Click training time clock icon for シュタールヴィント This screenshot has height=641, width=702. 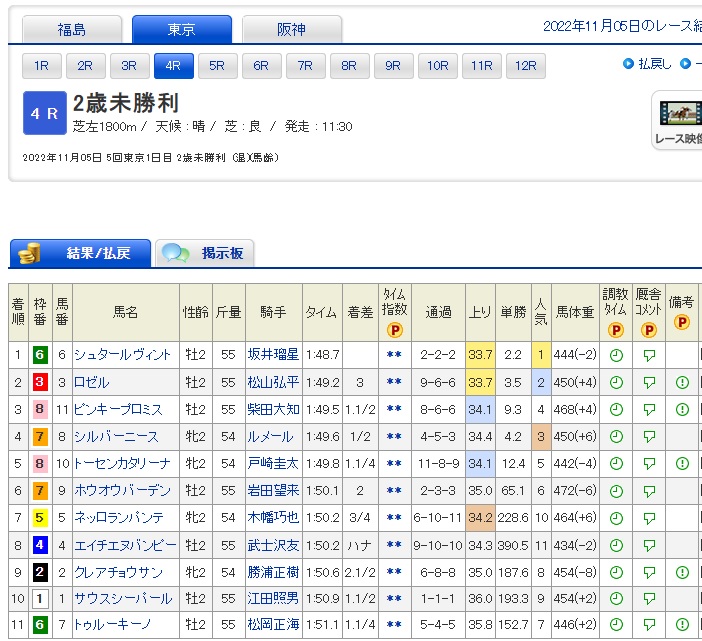pyautogui.click(x=615, y=354)
